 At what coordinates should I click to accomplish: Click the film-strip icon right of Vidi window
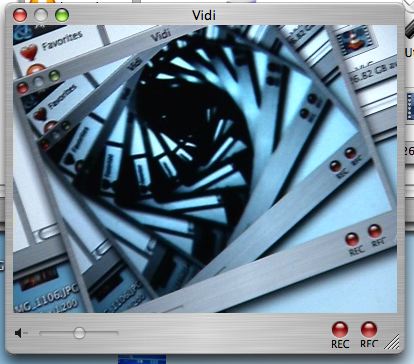coord(410,106)
